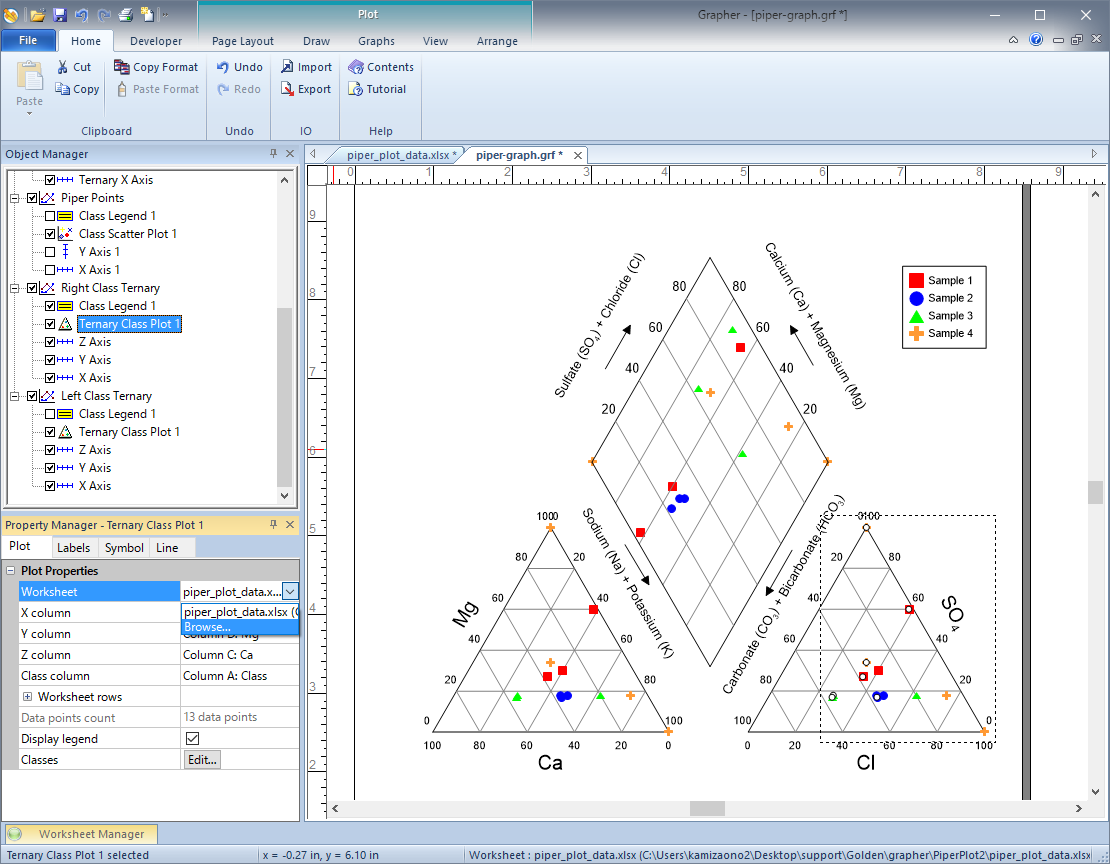The height and width of the screenshot is (864, 1110).
Task: Click the document tabs left scroll arrow
Action: coord(312,154)
